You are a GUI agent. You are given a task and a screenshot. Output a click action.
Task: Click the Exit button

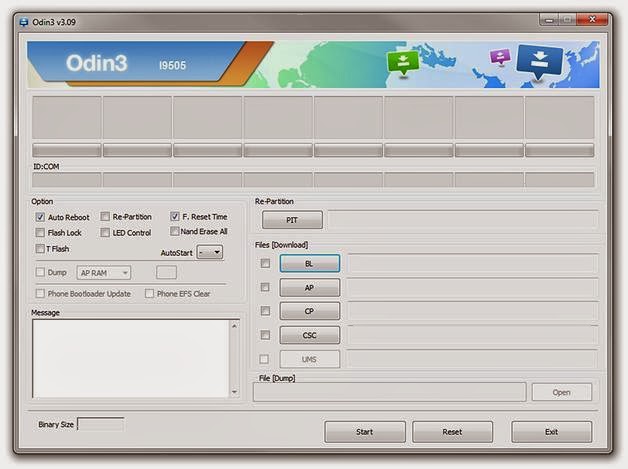click(x=552, y=432)
